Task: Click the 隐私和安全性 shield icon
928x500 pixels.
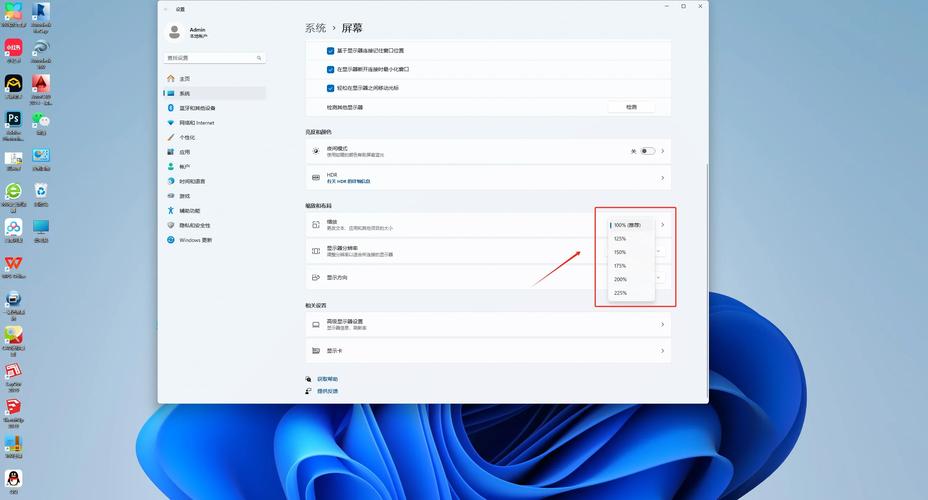Action: 171,226
